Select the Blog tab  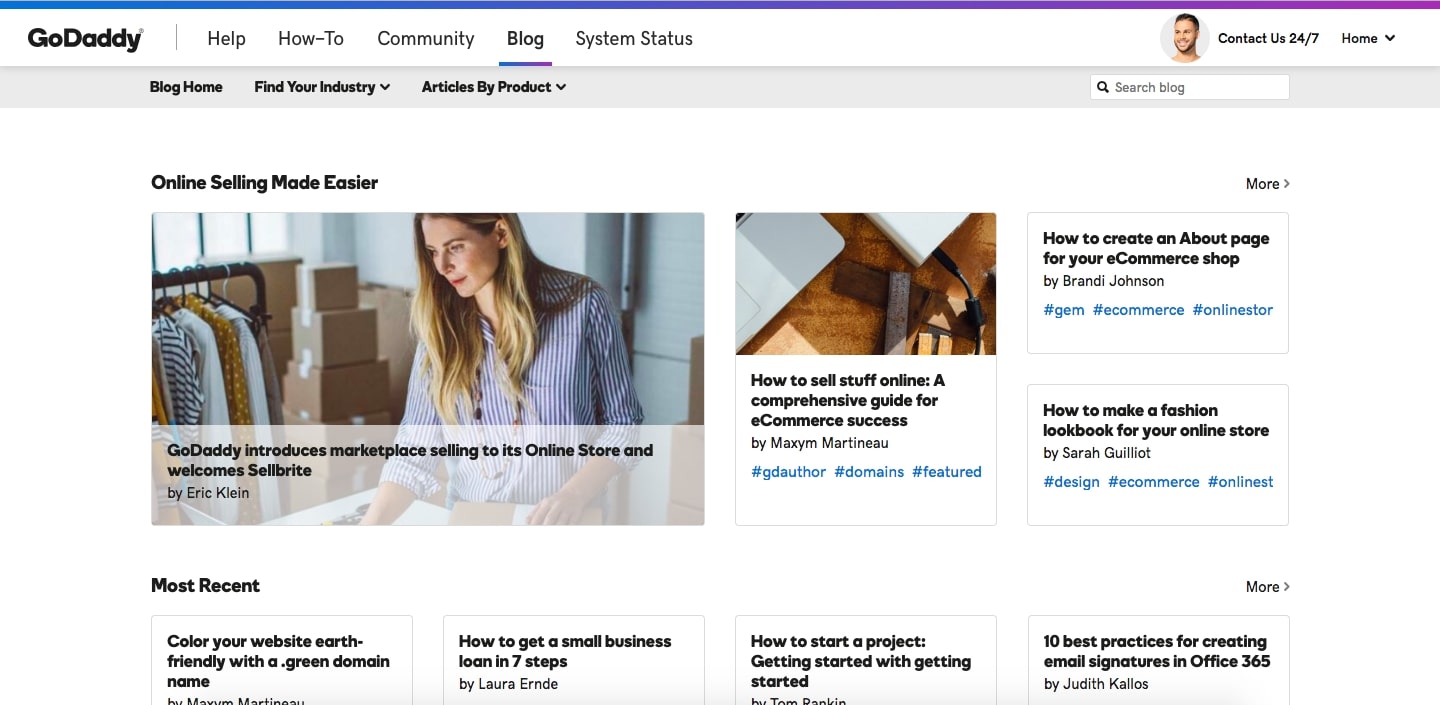point(525,39)
